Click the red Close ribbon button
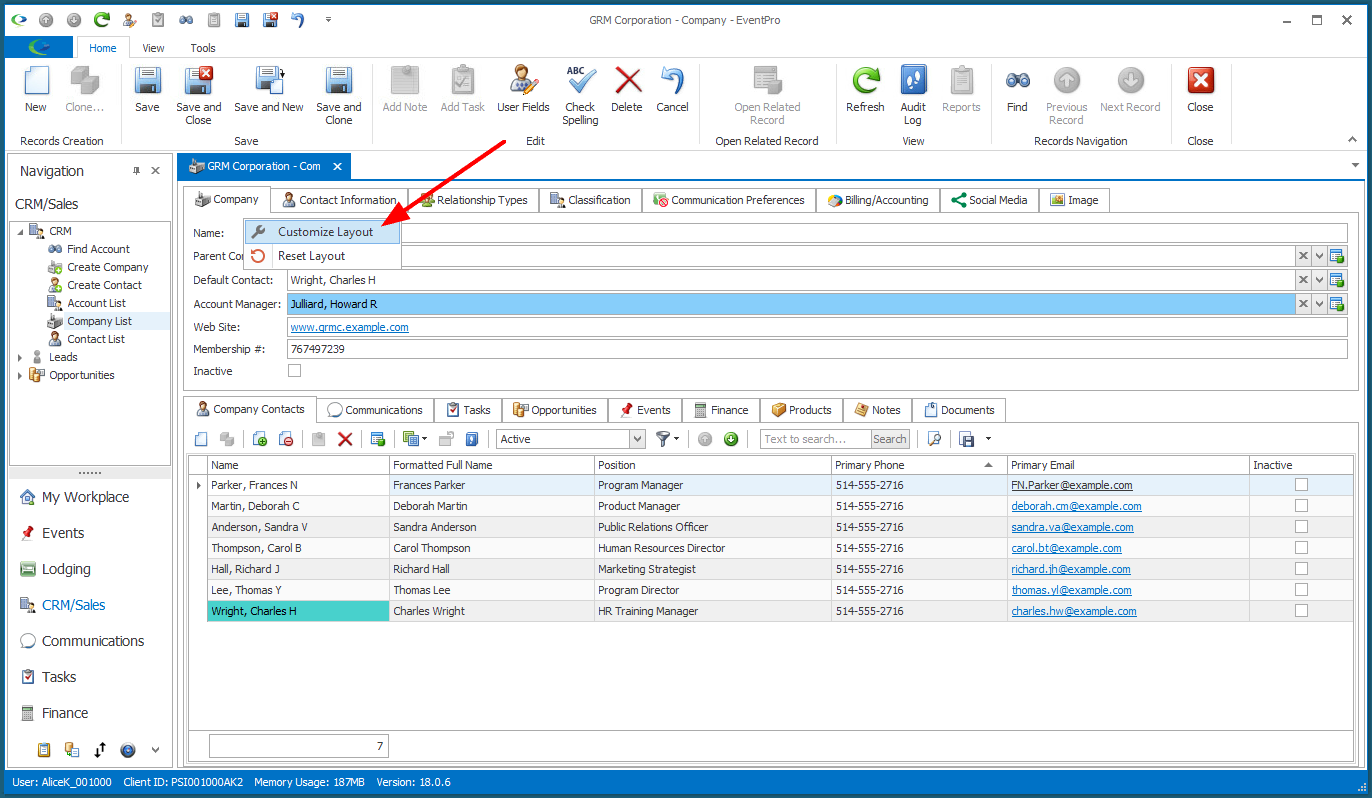 point(1200,90)
